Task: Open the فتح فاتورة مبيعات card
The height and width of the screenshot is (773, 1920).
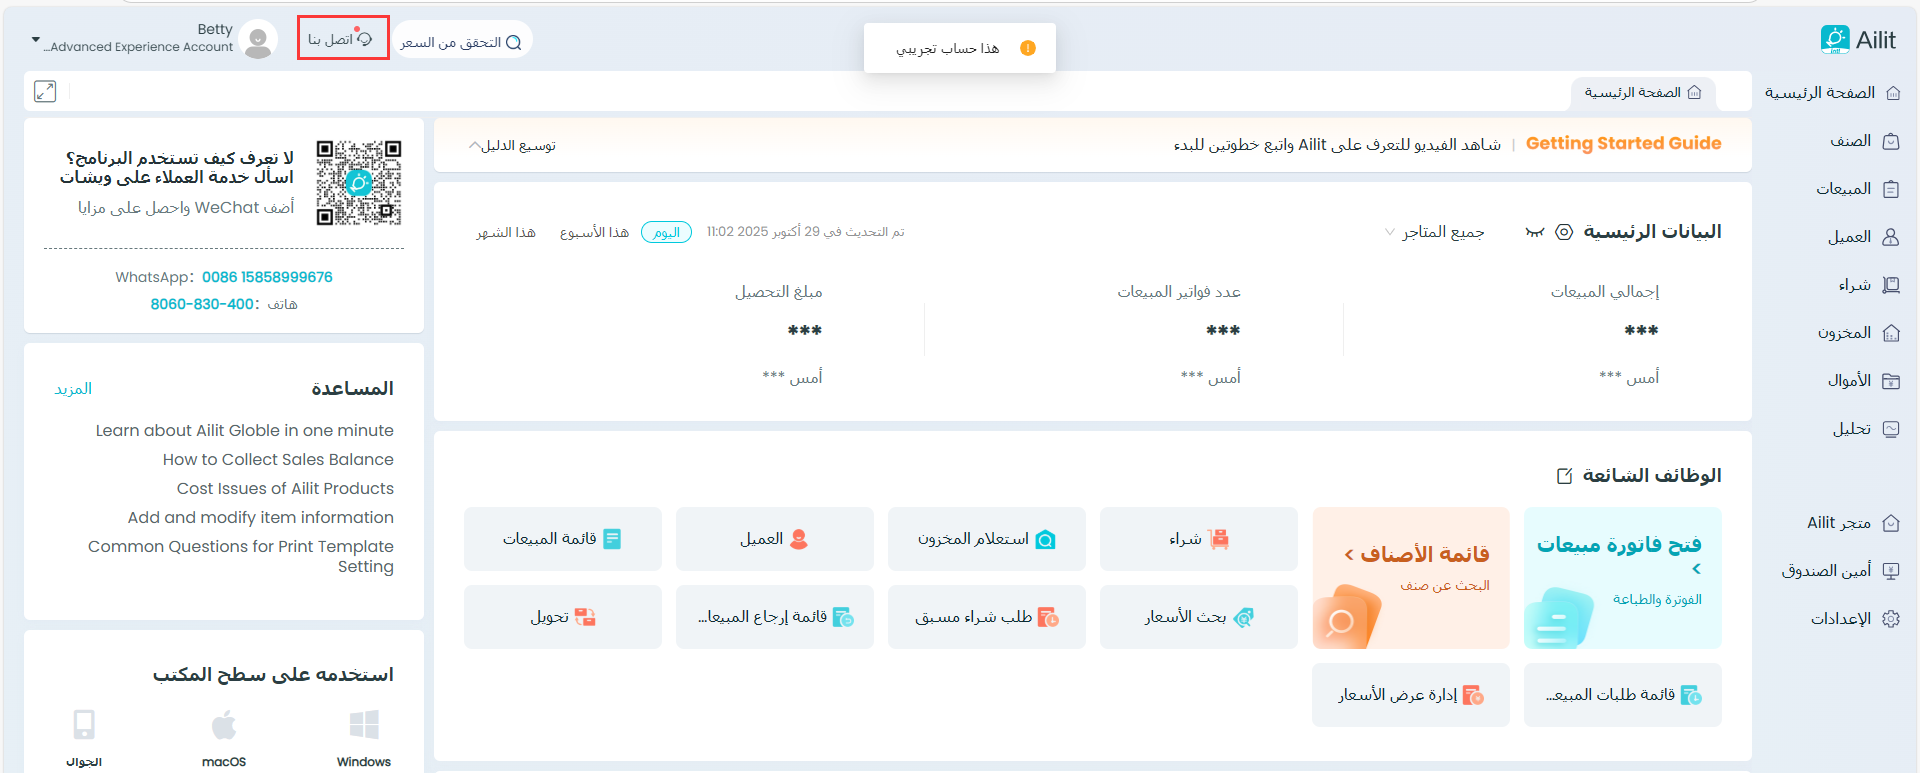Action: [1622, 577]
